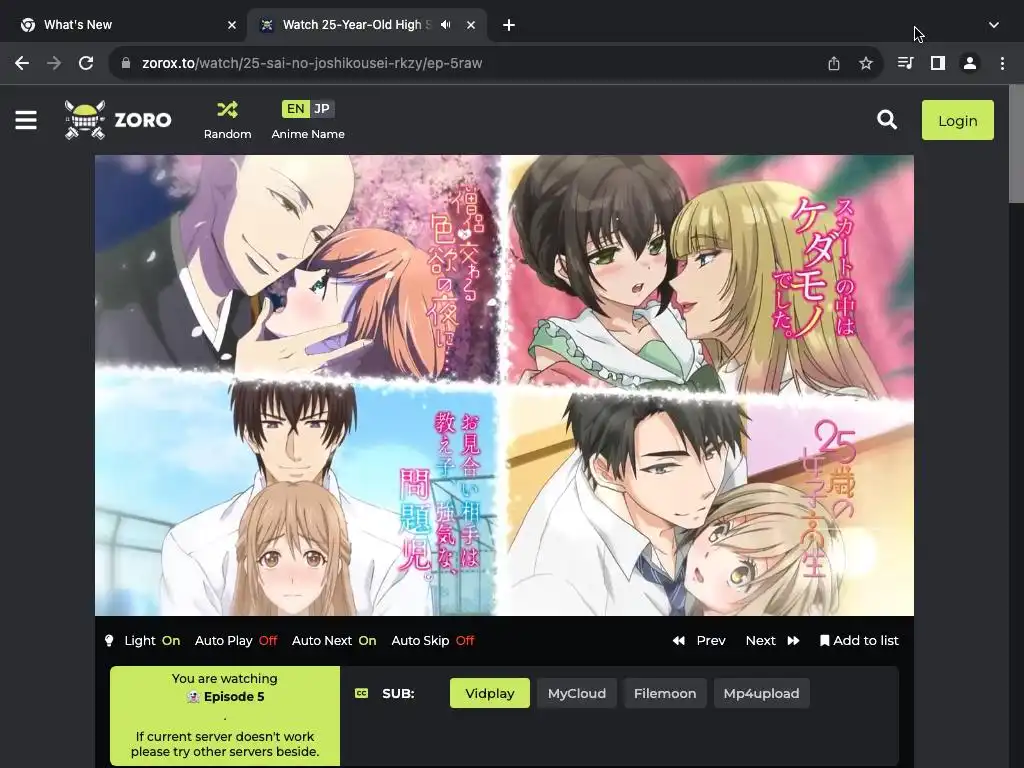1024x768 pixels.
Task: Open a new browser tab
Action: click(509, 25)
